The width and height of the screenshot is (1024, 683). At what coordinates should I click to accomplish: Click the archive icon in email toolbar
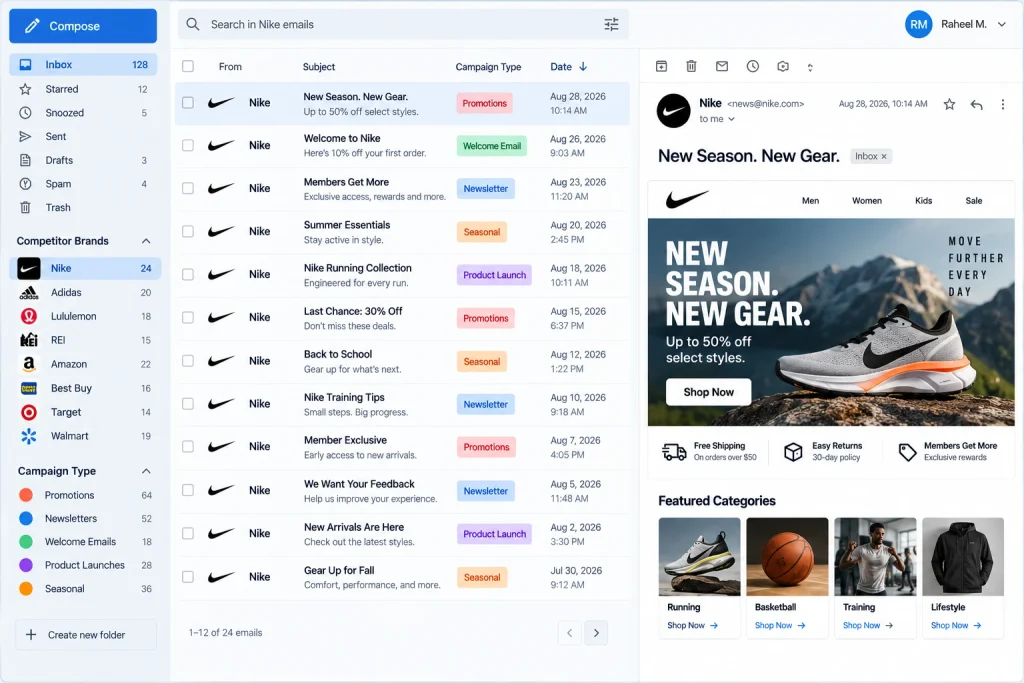(x=661, y=66)
